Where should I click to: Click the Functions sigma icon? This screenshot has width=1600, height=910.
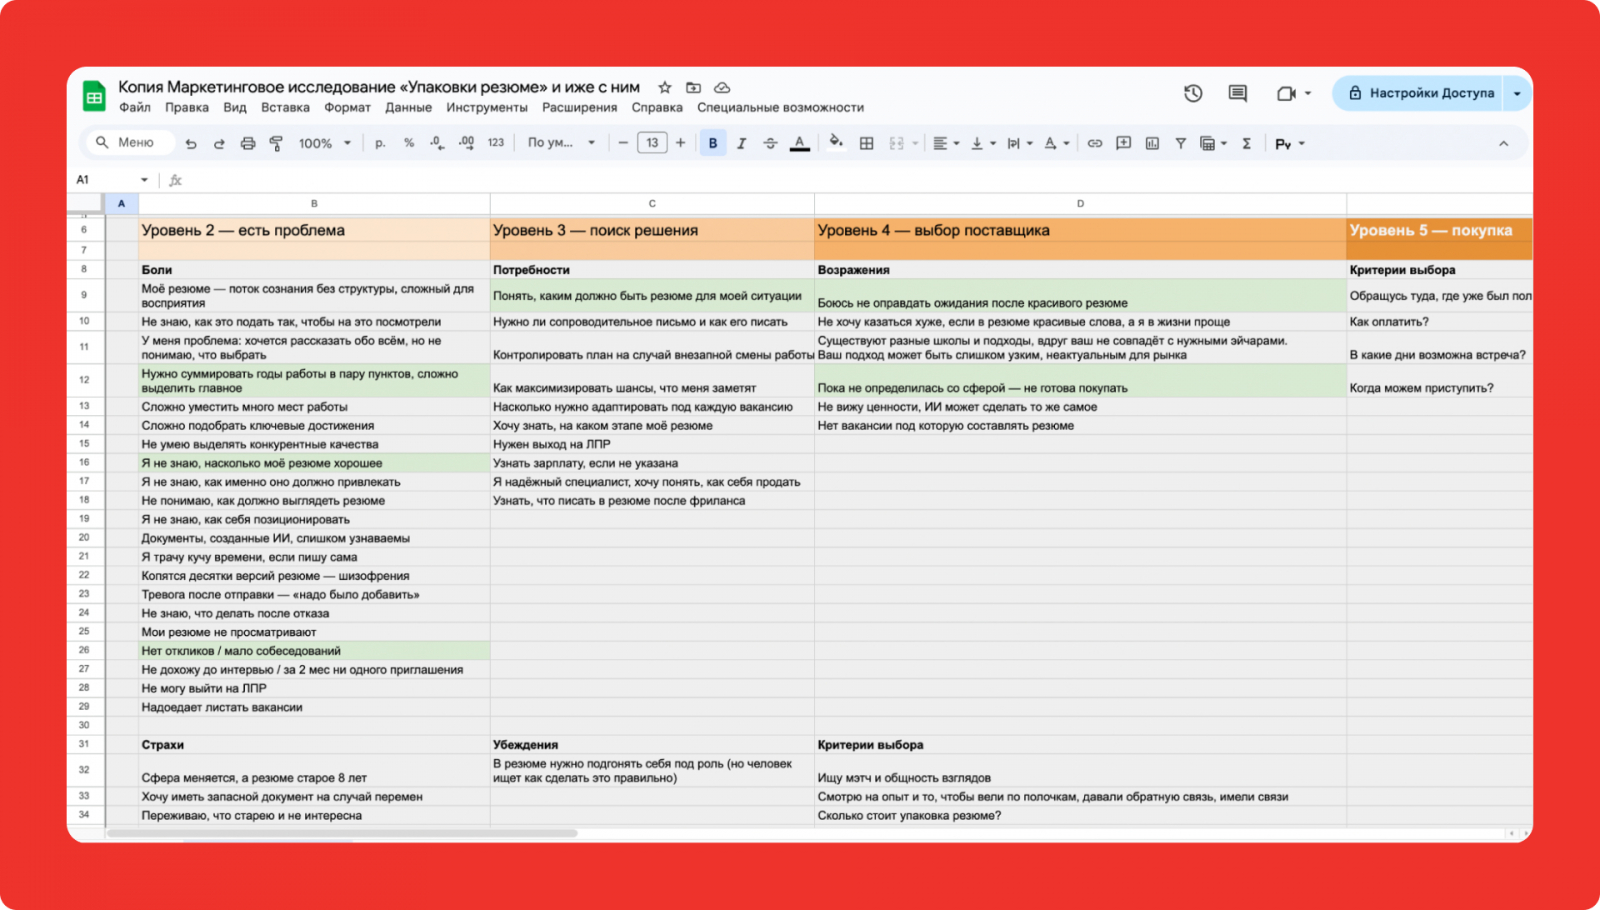pos(1246,143)
